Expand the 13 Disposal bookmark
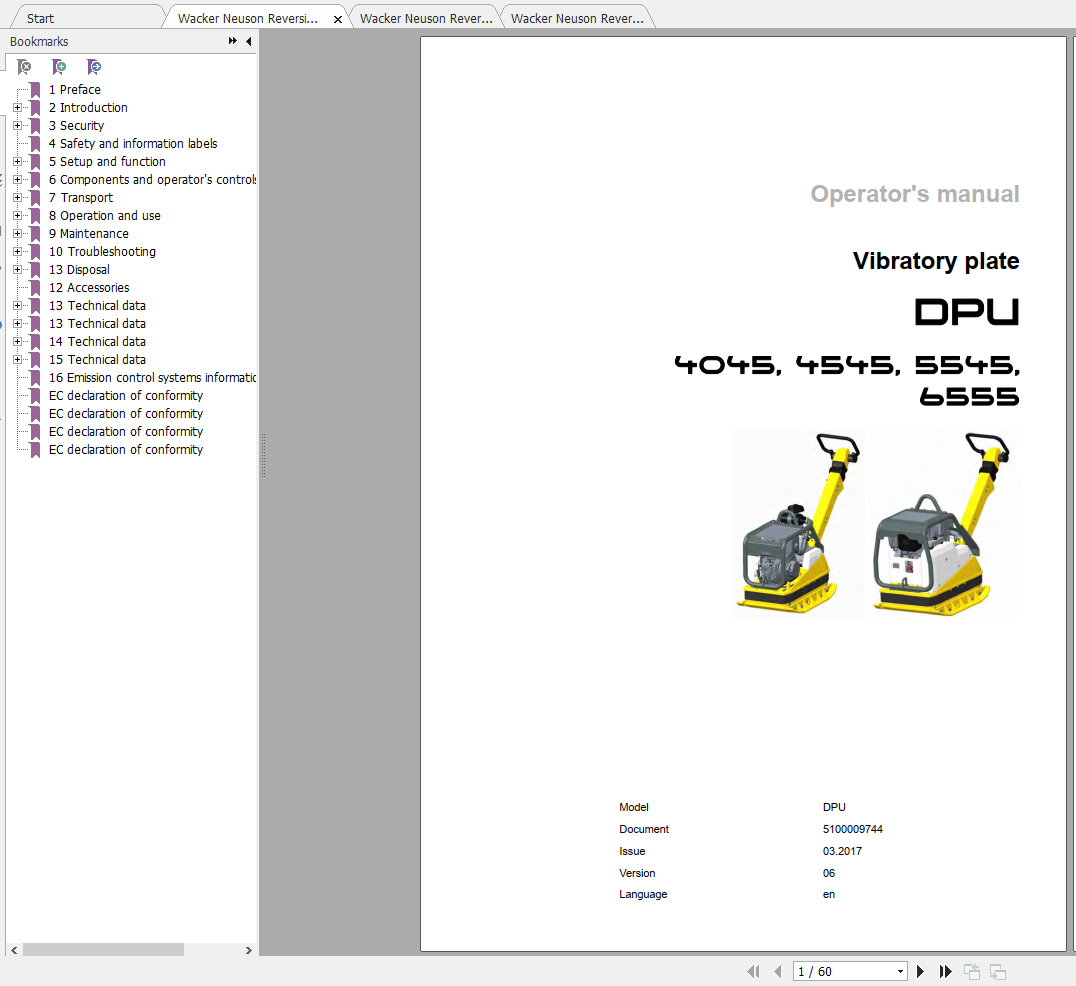1076x986 pixels. pyautogui.click(x=17, y=270)
